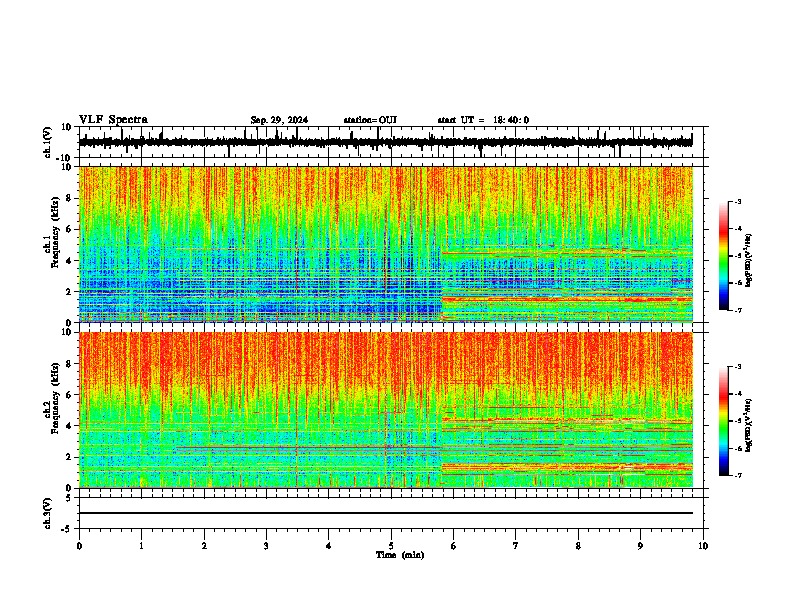792x612 pixels.
Task: Click the "Time (min)" axis label
Action: [400, 555]
